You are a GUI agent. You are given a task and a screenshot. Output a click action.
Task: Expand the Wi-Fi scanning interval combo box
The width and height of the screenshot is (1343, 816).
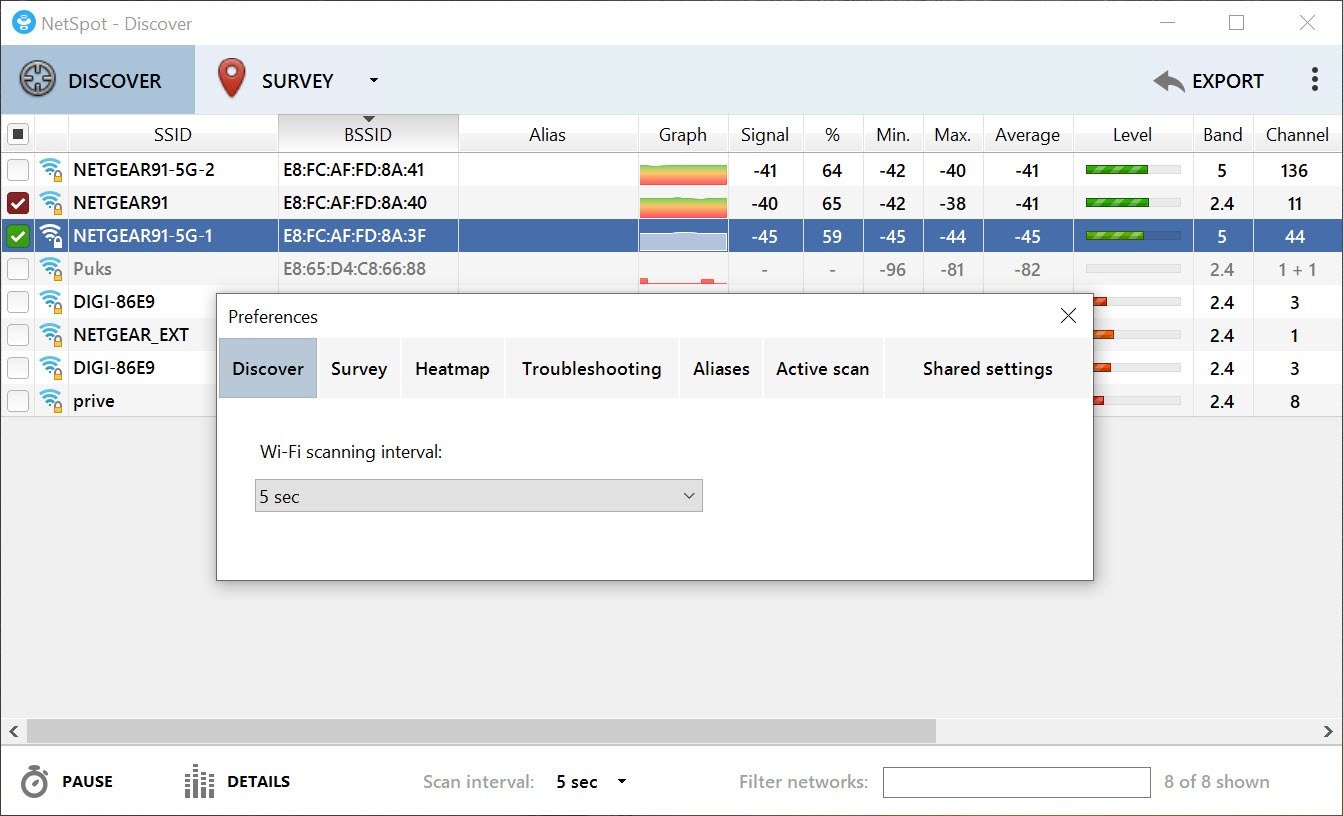tap(479, 496)
